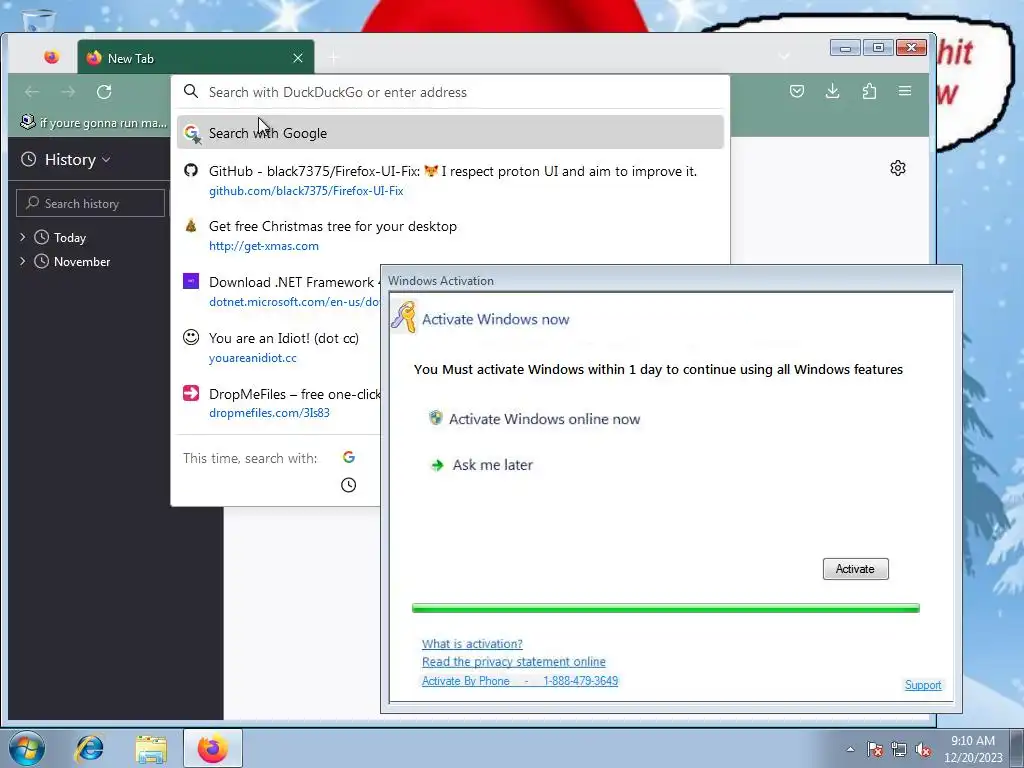Close the New Tab tab
The height and width of the screenshot is (768, 1024).
pos(298,58)
